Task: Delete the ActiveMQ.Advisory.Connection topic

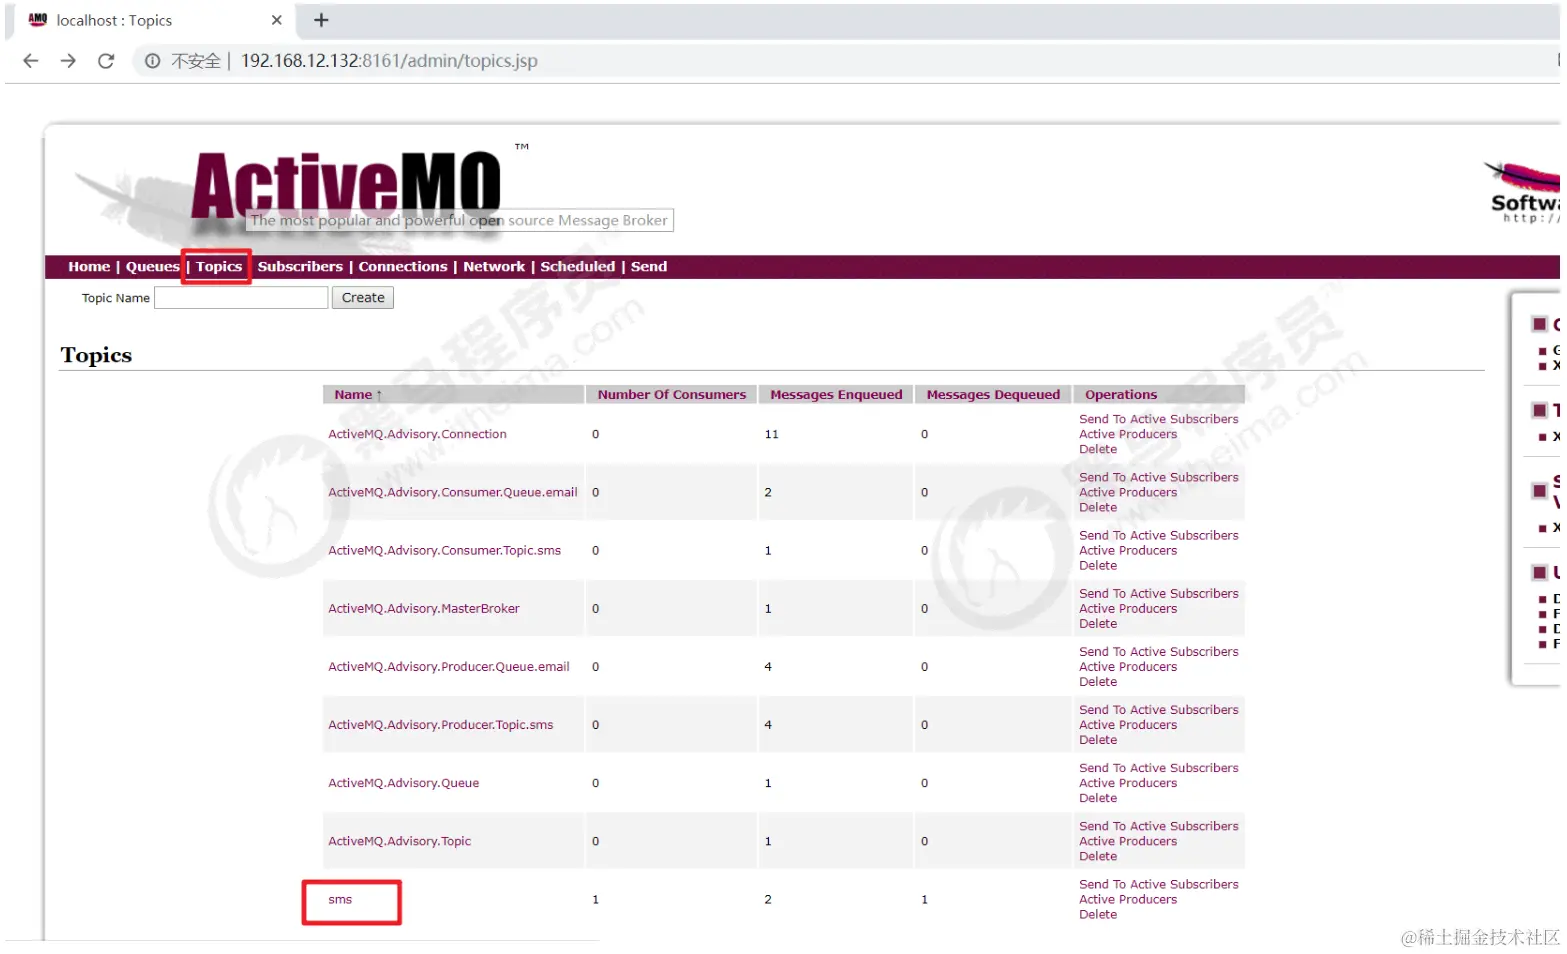Action: (1098, 449)
